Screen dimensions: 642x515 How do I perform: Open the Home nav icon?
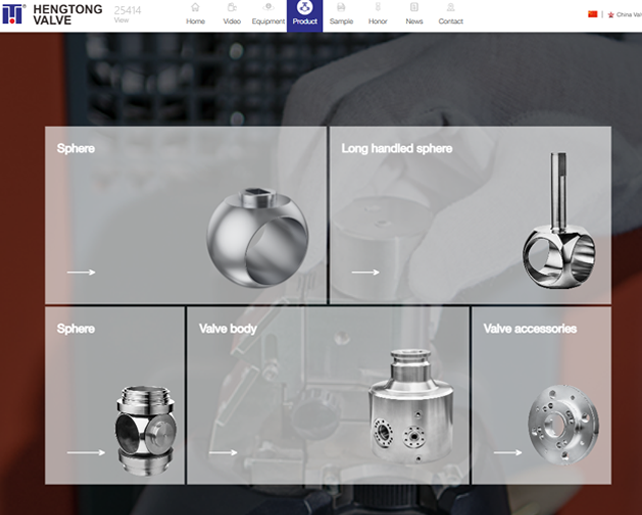click(195, 8)
